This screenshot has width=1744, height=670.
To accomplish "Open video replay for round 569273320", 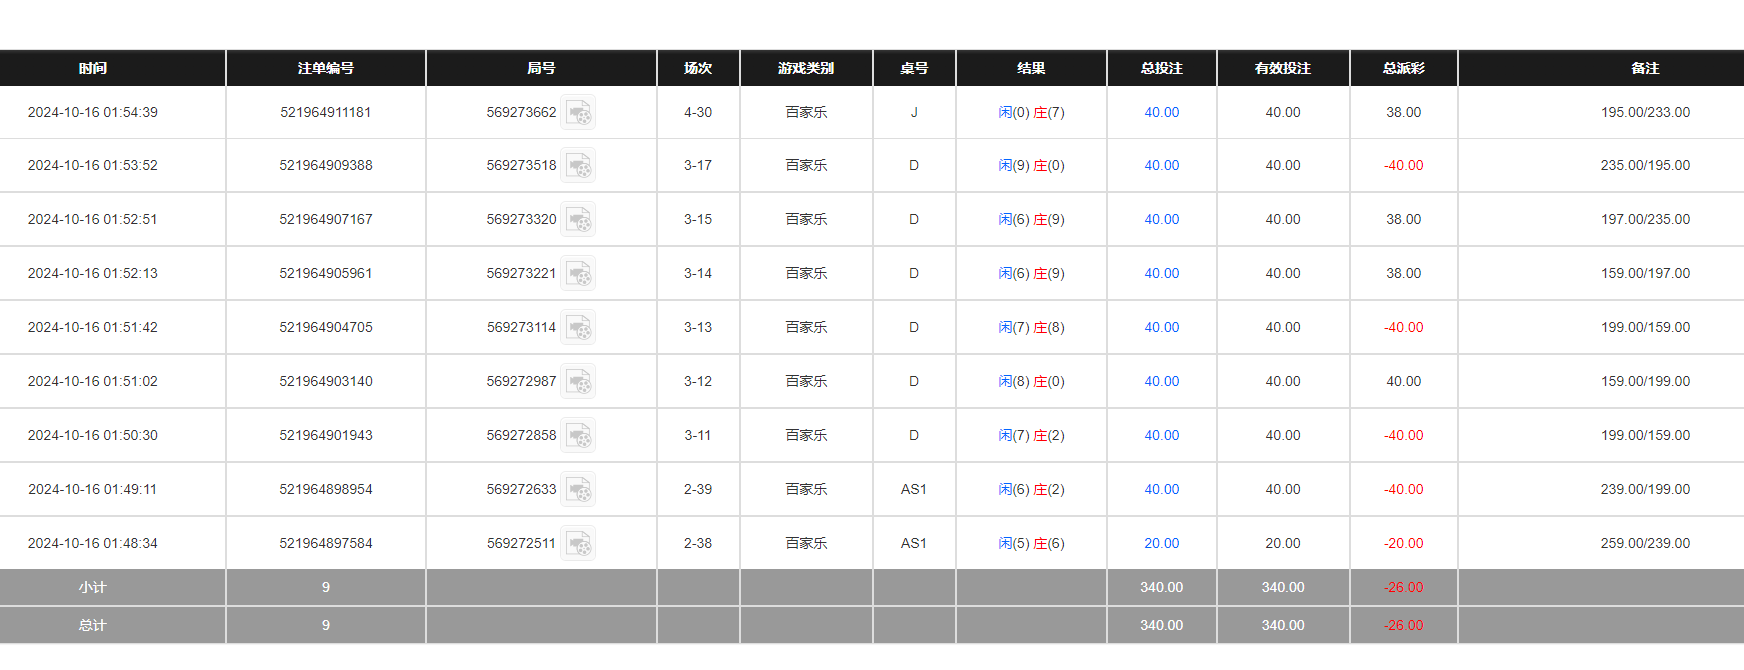I will pos(578,219).
